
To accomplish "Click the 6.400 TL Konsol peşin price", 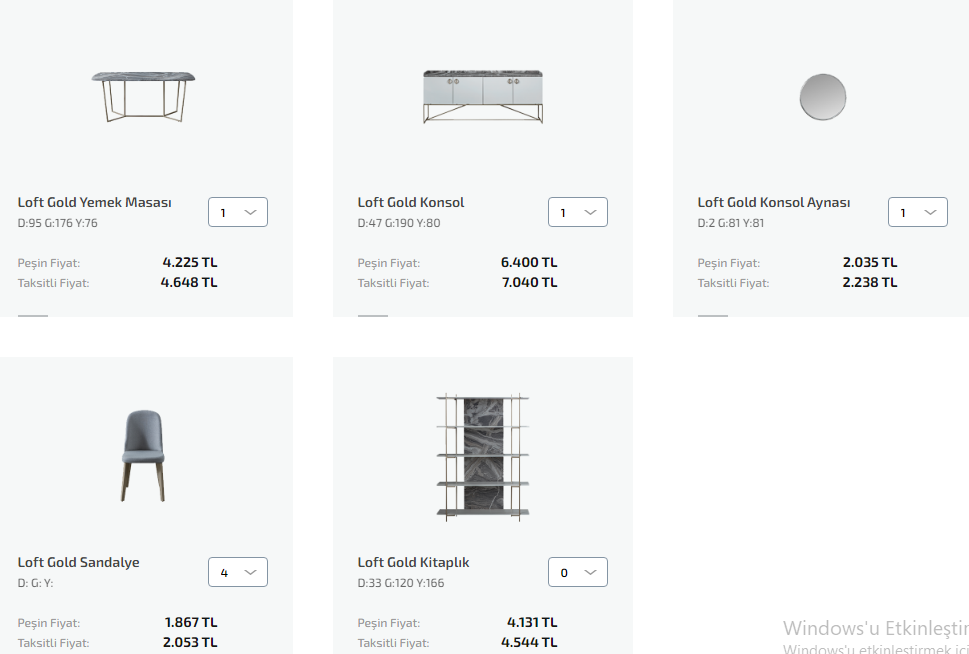I will pyautogui.click(x=529, y=262).
